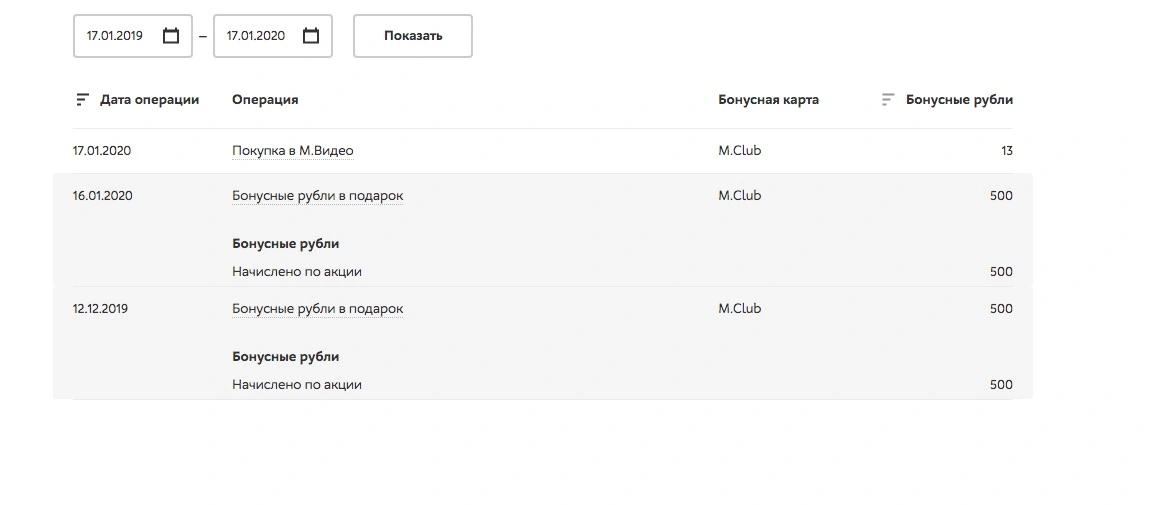This screenshot has height=505, width=1151.
Task: Sort by Дата операции column header
Action: (150, 99)
